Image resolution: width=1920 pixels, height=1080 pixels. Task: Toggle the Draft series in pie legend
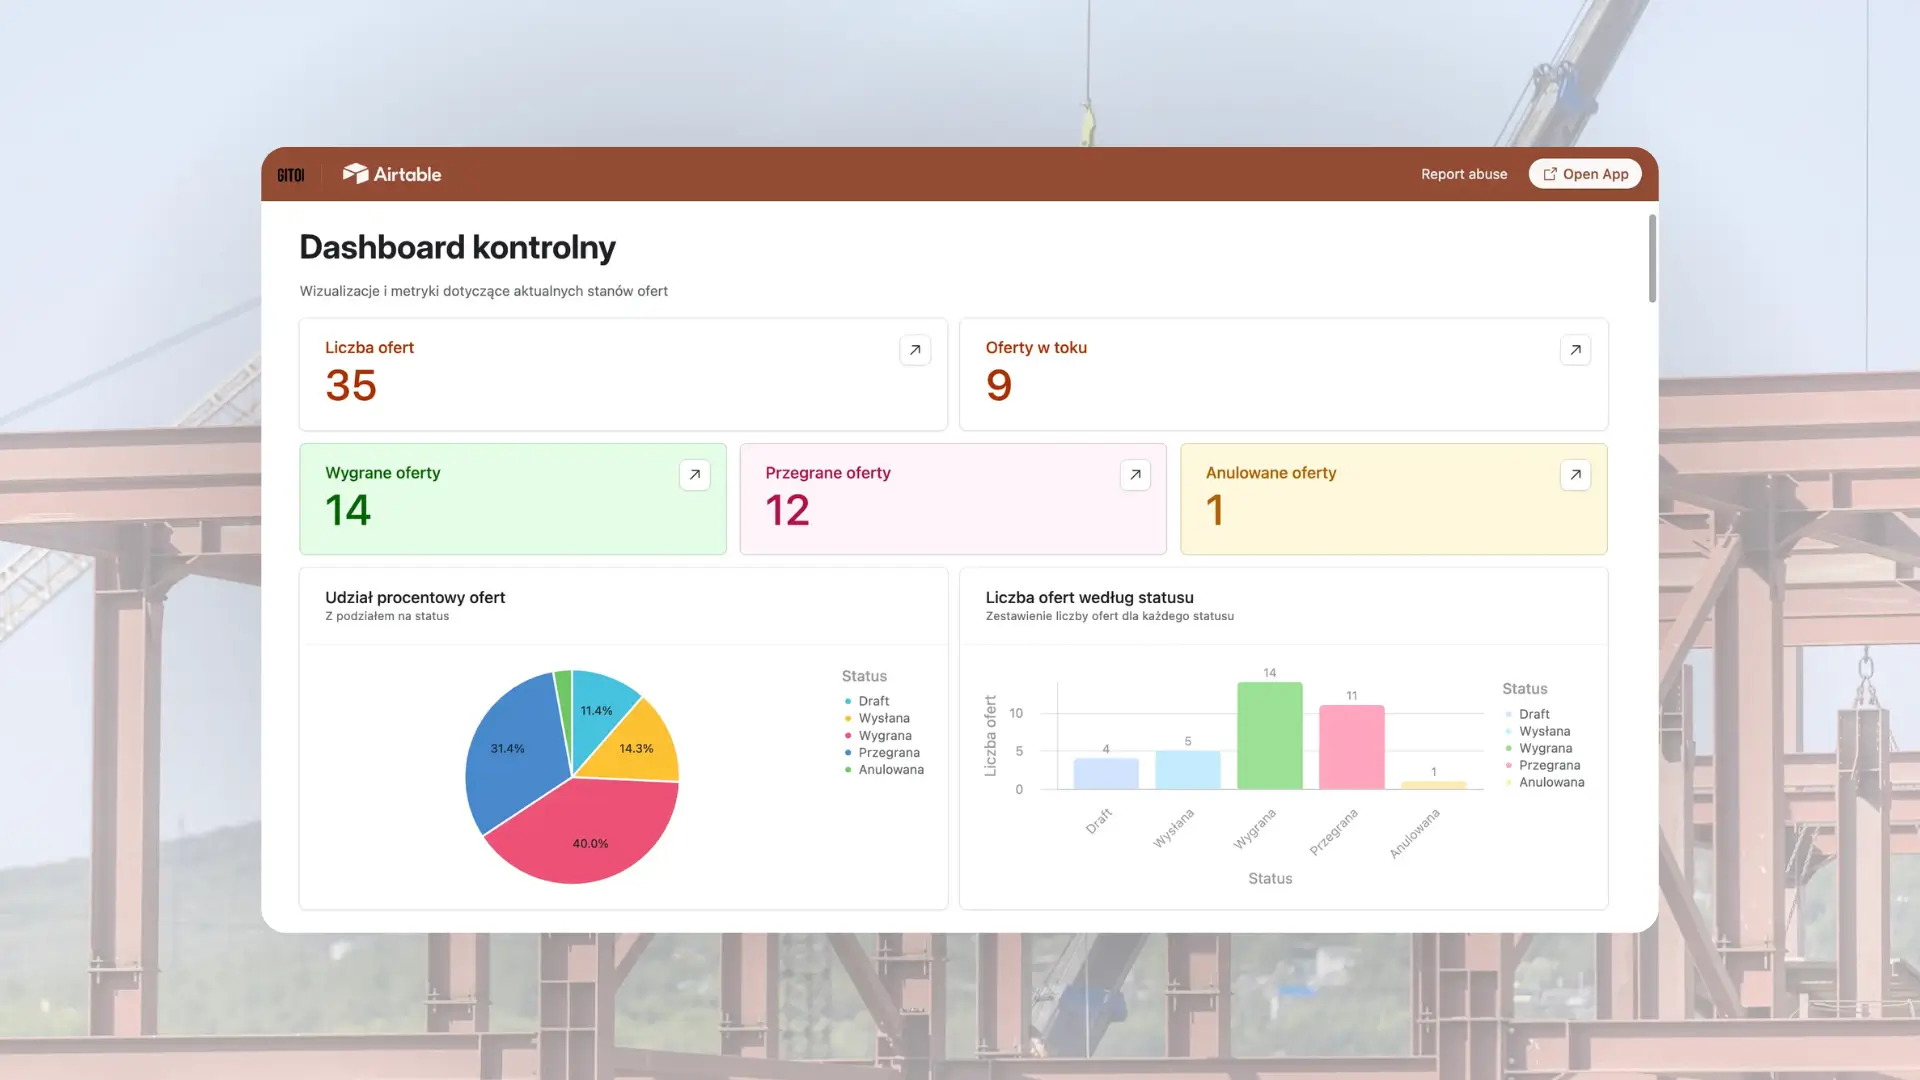click(x=871, y=700)
